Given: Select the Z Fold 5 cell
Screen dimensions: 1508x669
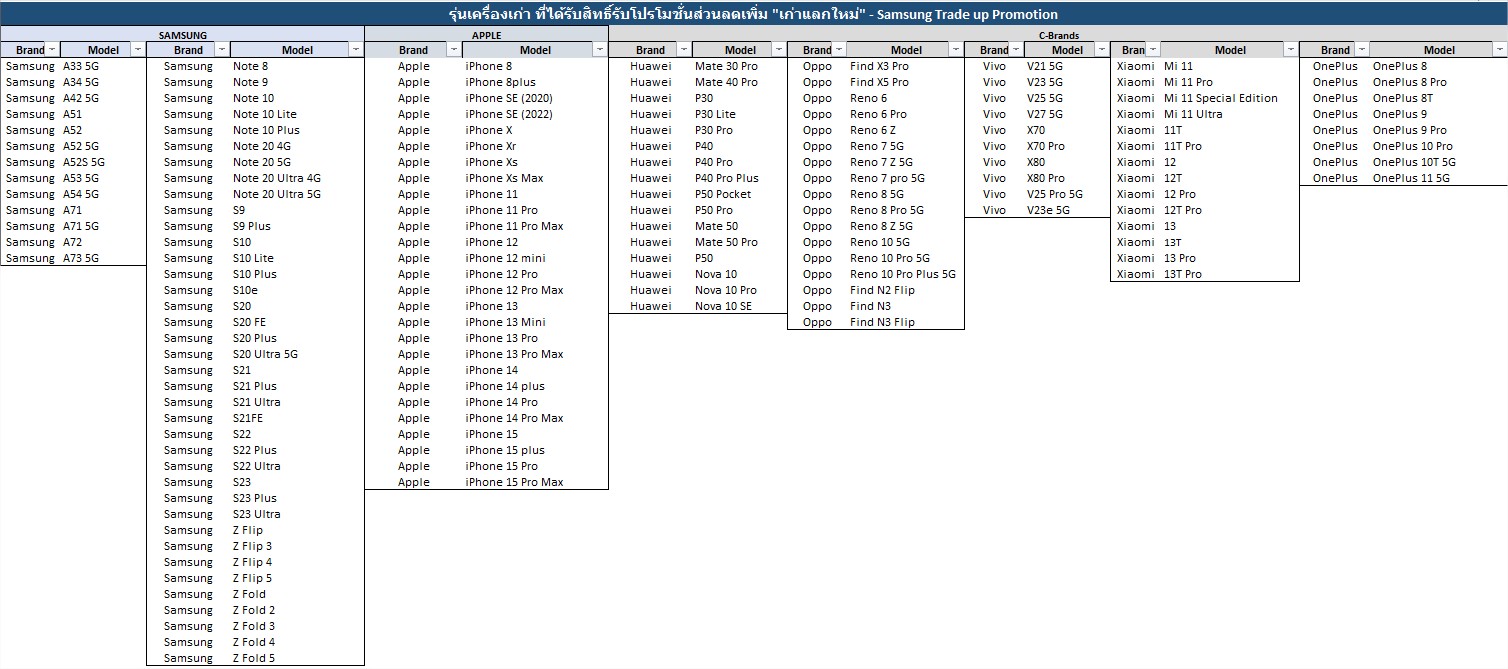Looking at the screenshot, I should [x=297, y=658].
